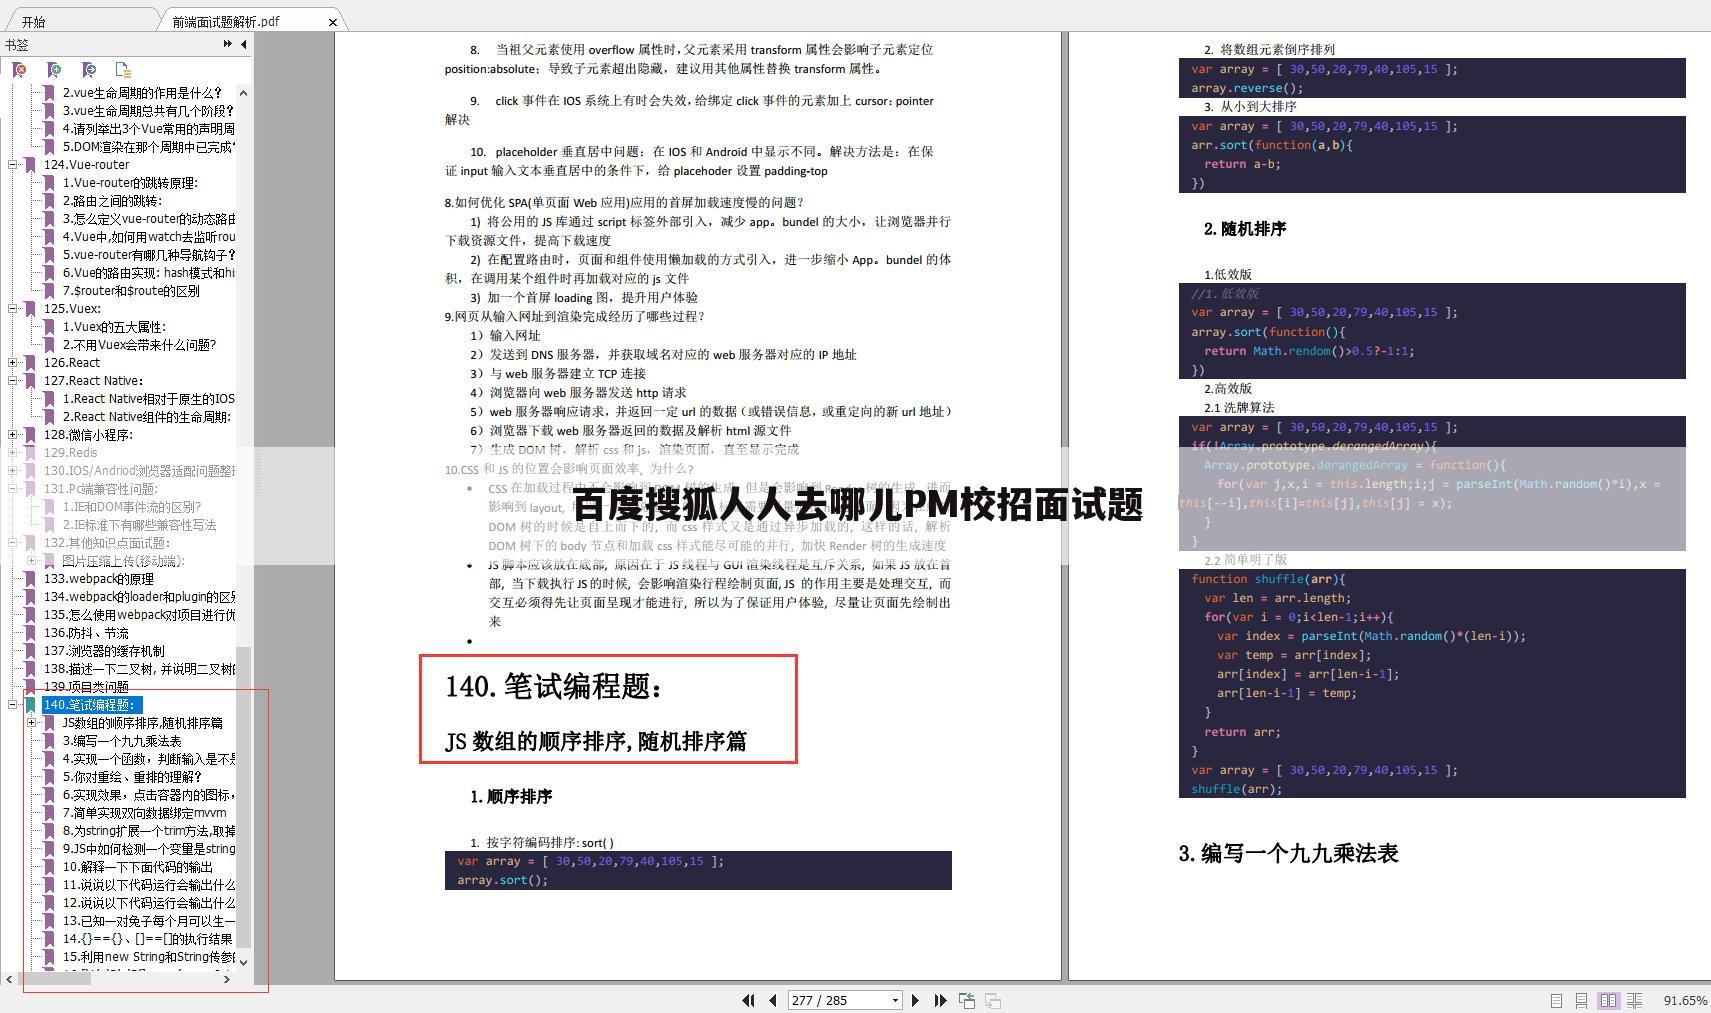Open bookmark 10.解释一下下面代码的输出
The height and width of the screenshot is (1013, 1711).
pos(138,867)
